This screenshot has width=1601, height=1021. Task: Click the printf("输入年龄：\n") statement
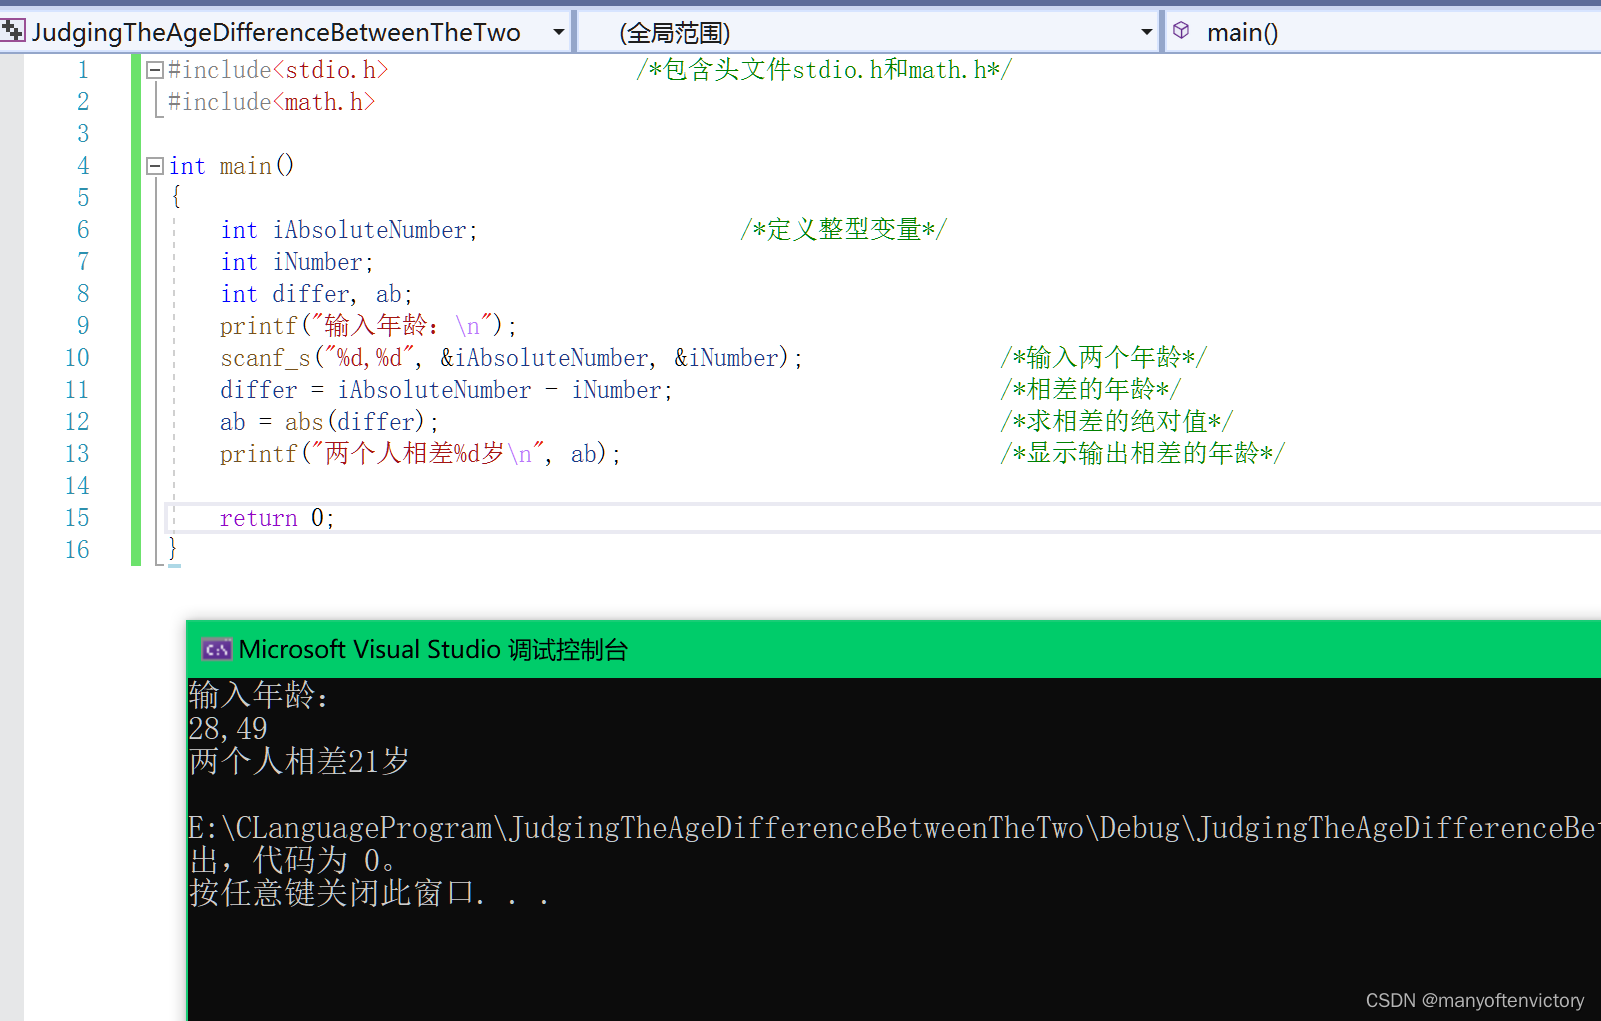click(368, 326)
